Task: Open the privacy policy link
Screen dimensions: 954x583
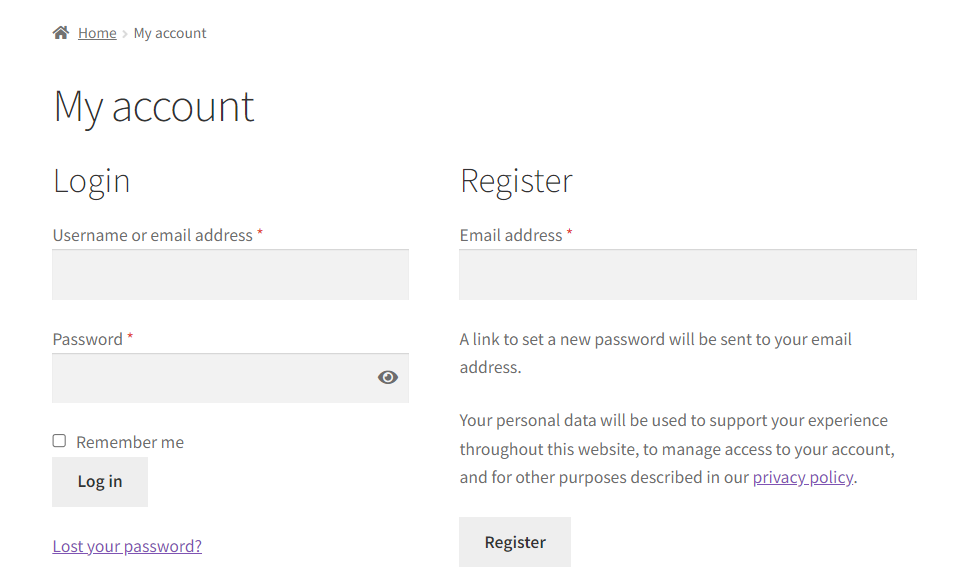Action: coord(803,477)
